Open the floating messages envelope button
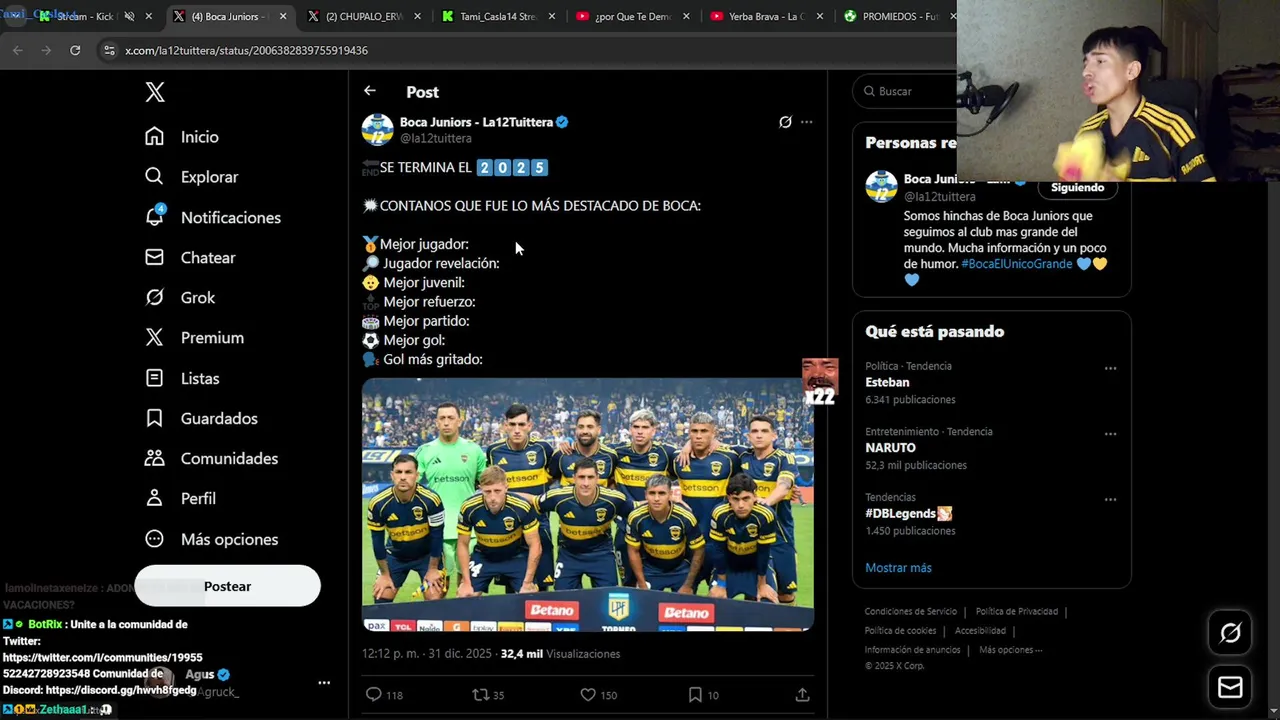Image resolution: width=1280 pixels, height=720 pixels. (1230, 688)
